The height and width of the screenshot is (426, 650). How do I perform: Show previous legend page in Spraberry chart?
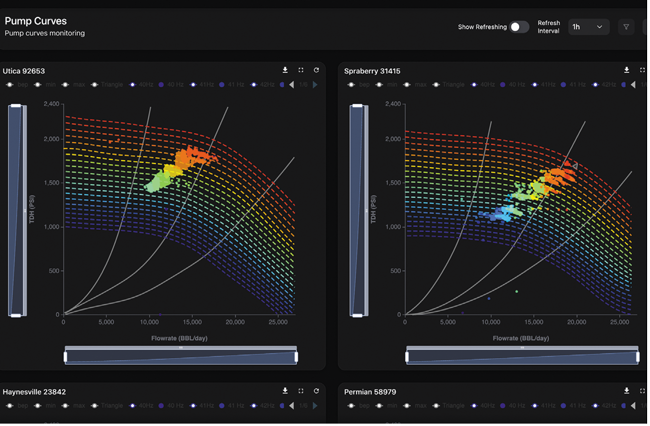[x=632, y=85]
